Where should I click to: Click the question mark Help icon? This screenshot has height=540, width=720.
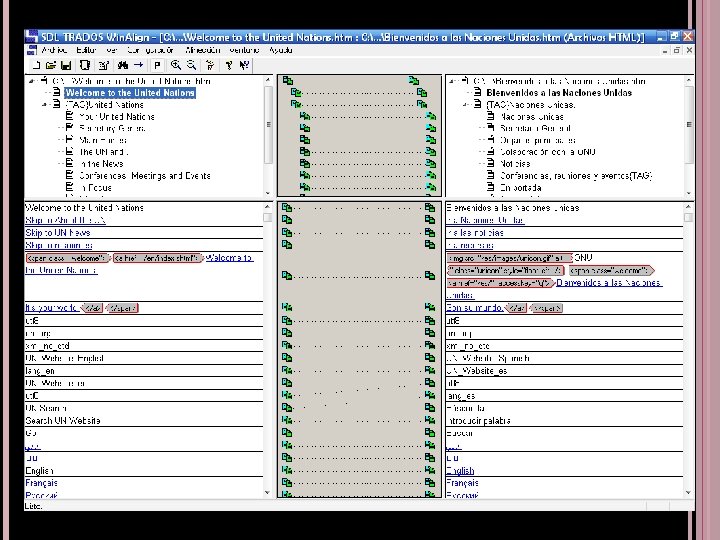point(229,65)
